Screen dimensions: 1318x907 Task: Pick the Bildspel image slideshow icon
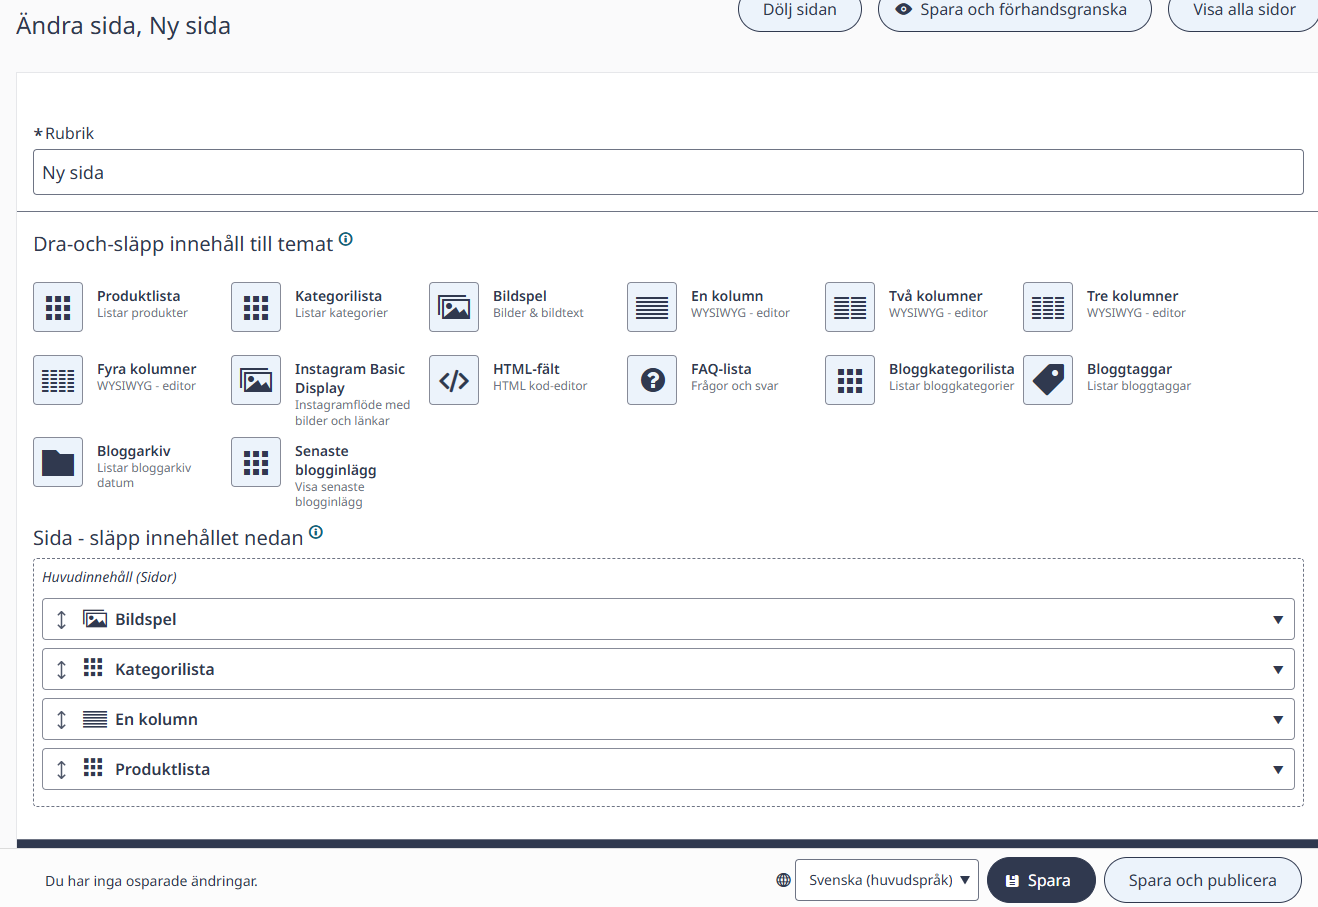454,307
